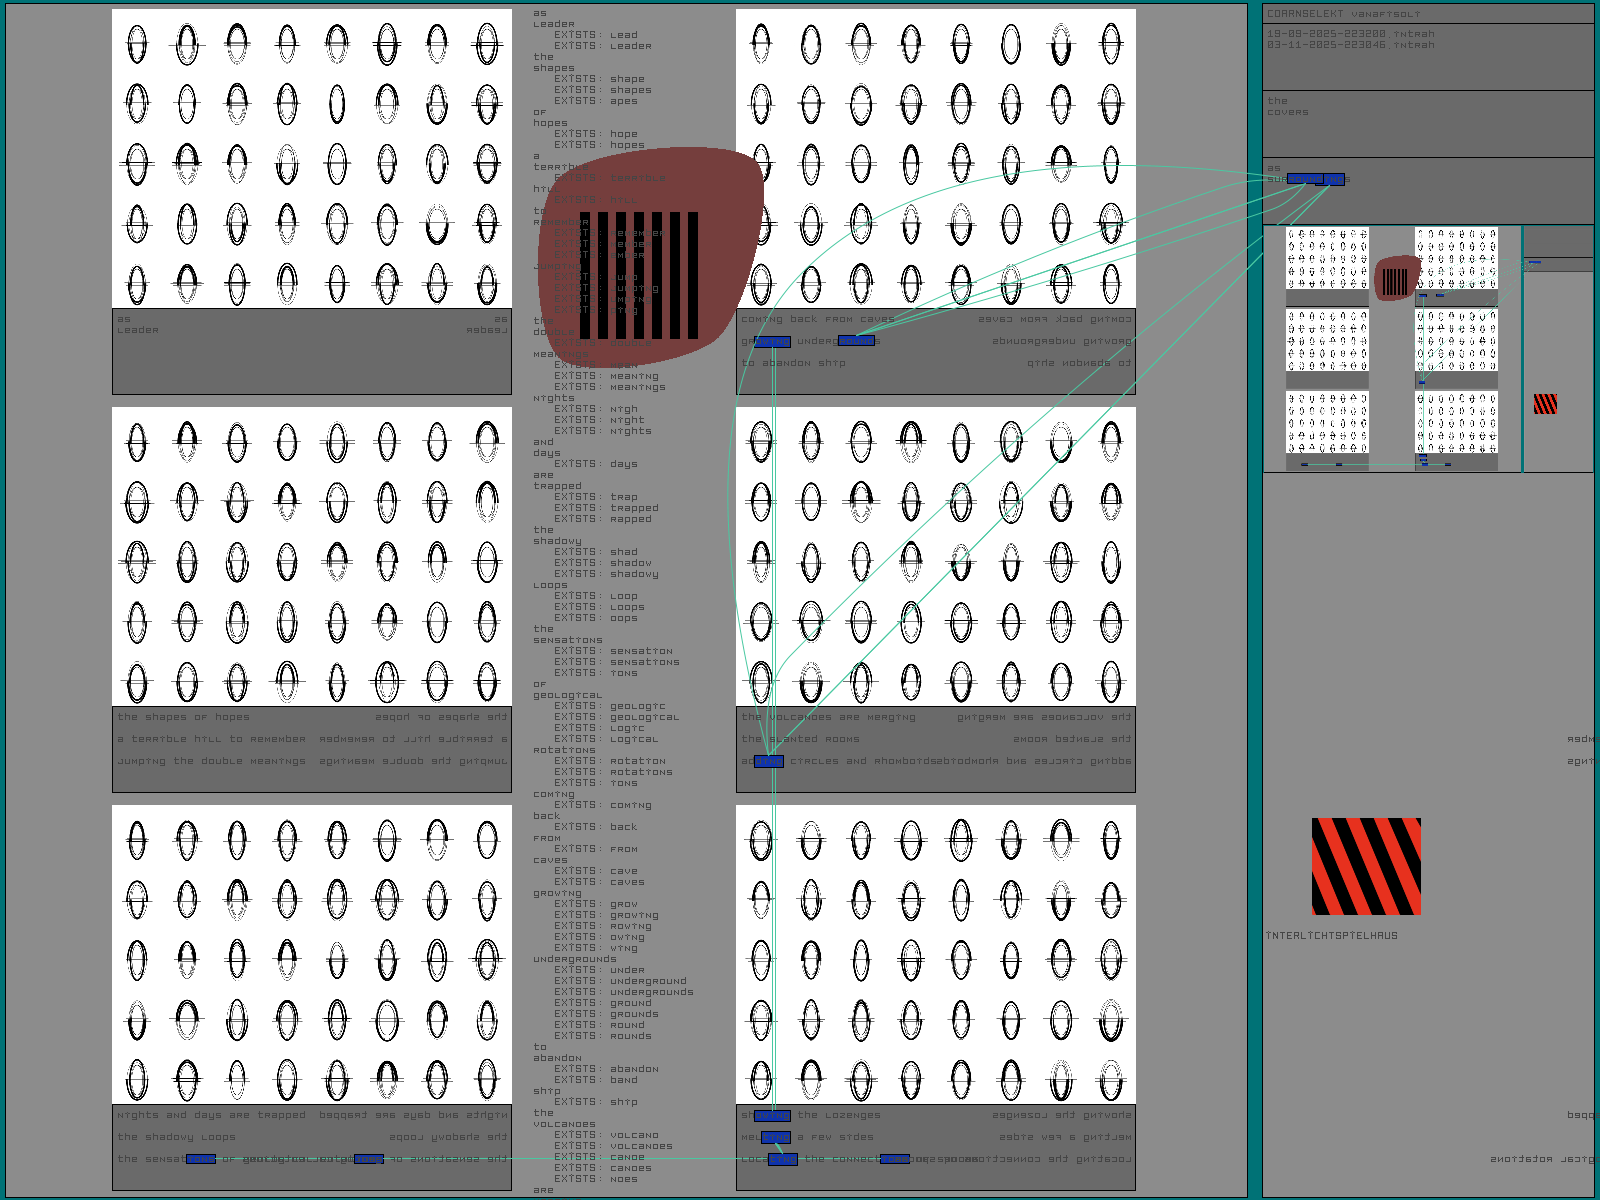The width and height of the screenshot is (1600, 1200).
Task: Click the large red-black striped square
Action: (1366, 866)
